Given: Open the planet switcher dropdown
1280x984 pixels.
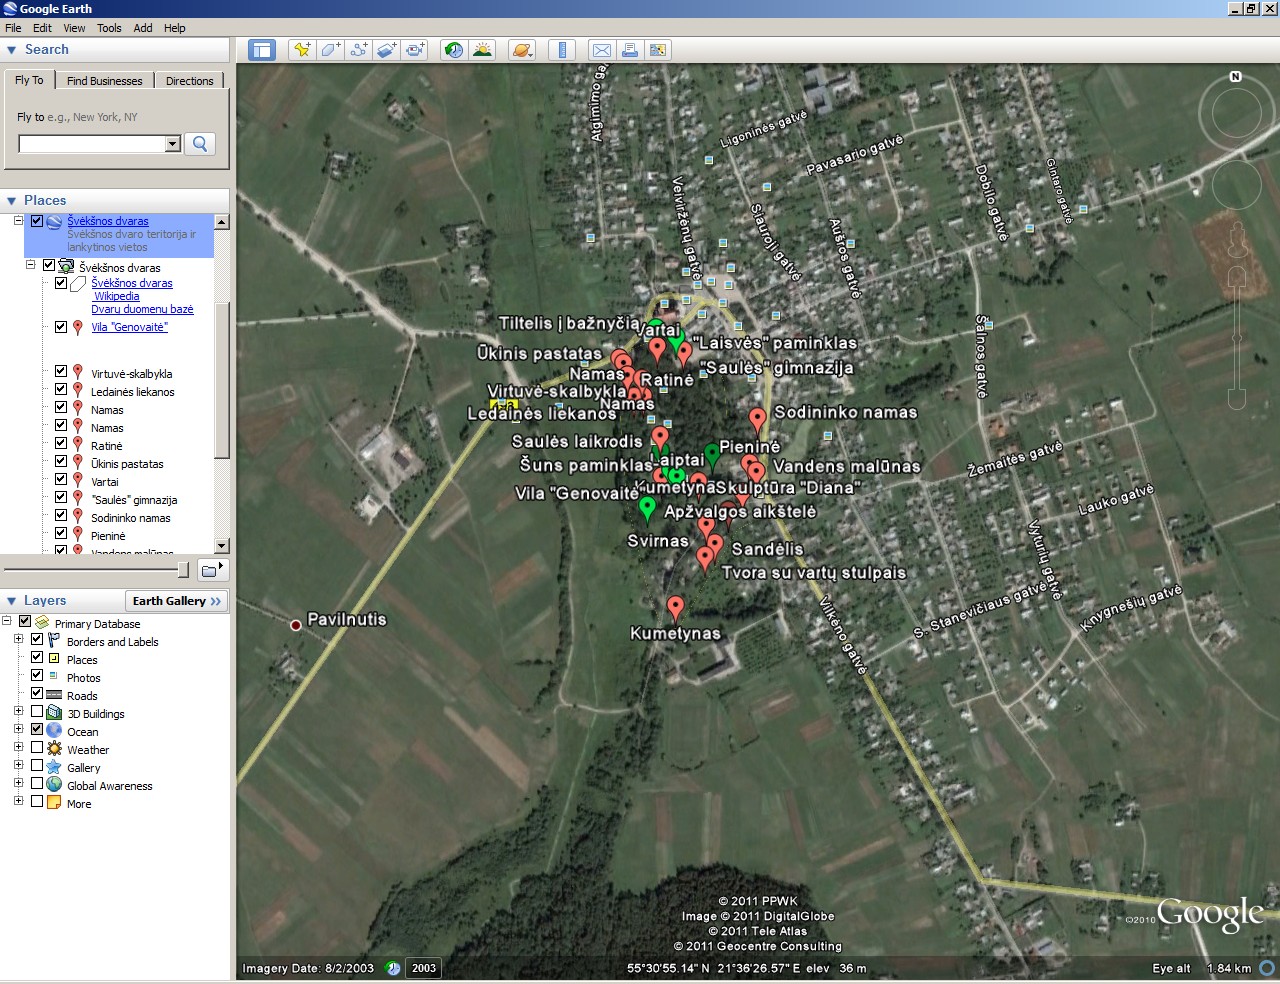Looking at the screenshot, I should tap(522, 50).
